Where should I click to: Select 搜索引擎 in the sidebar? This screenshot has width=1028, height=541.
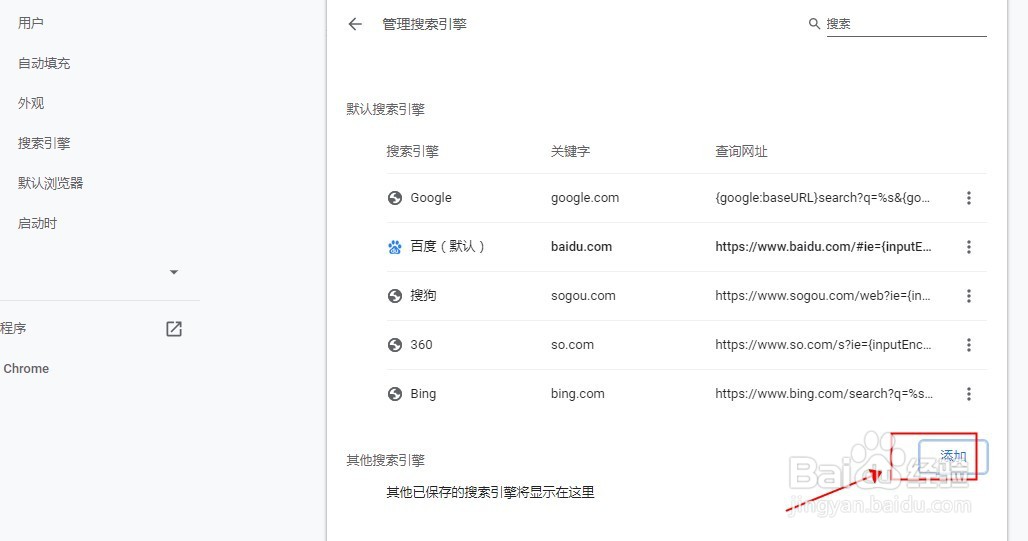tap(44, 143)
